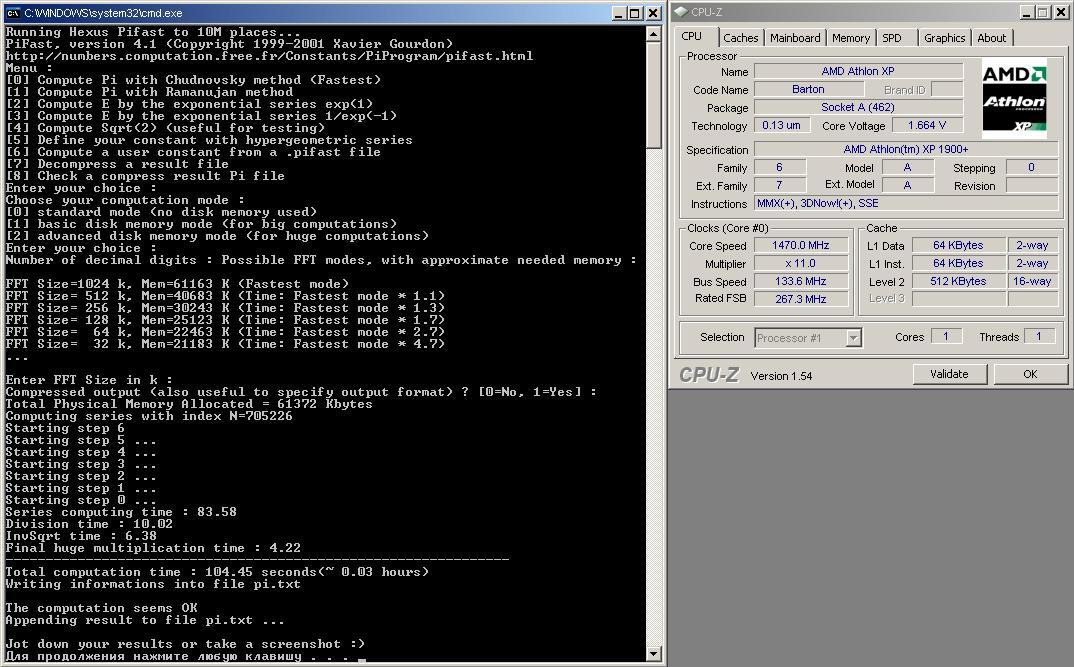Click the Cores count field
The image size is (1074, 667).
(946, 336)
